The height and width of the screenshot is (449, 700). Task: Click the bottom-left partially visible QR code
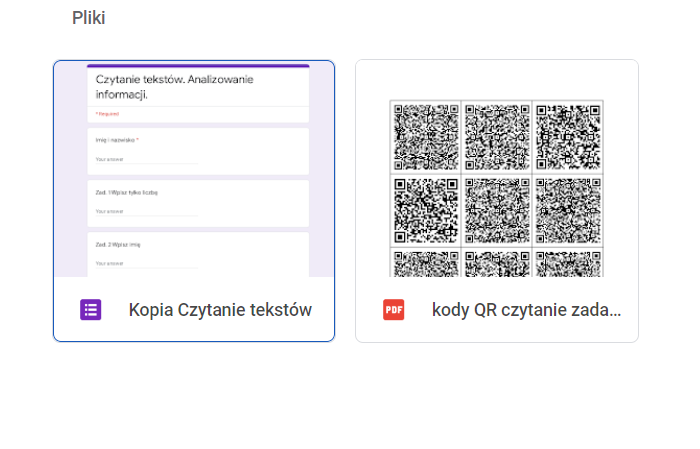click(426, 265)
